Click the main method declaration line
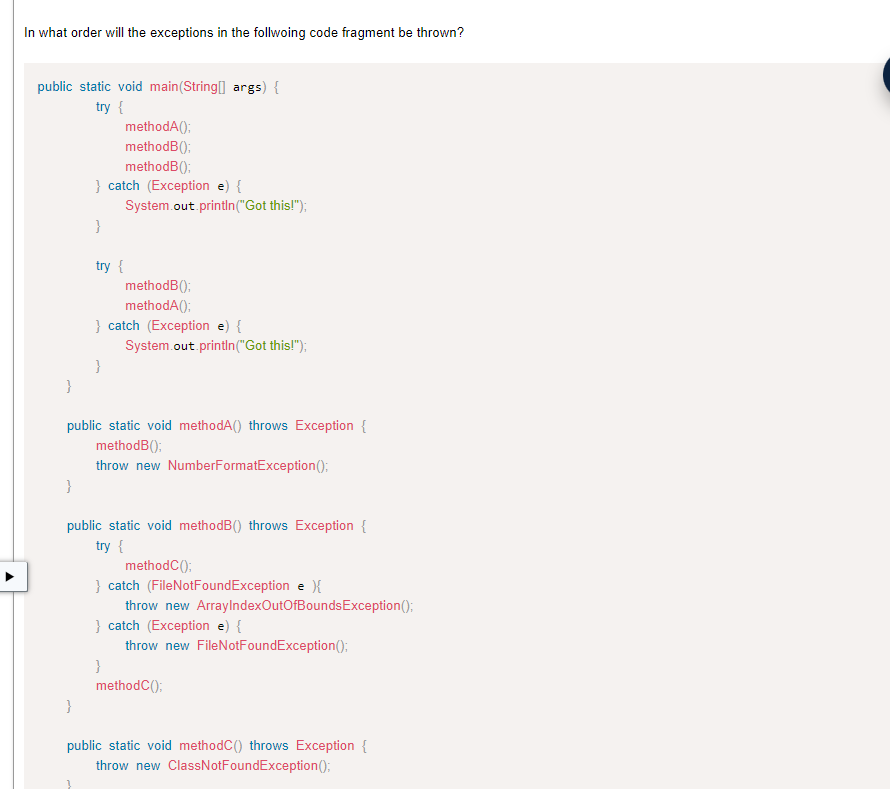 tap(155, 86)
